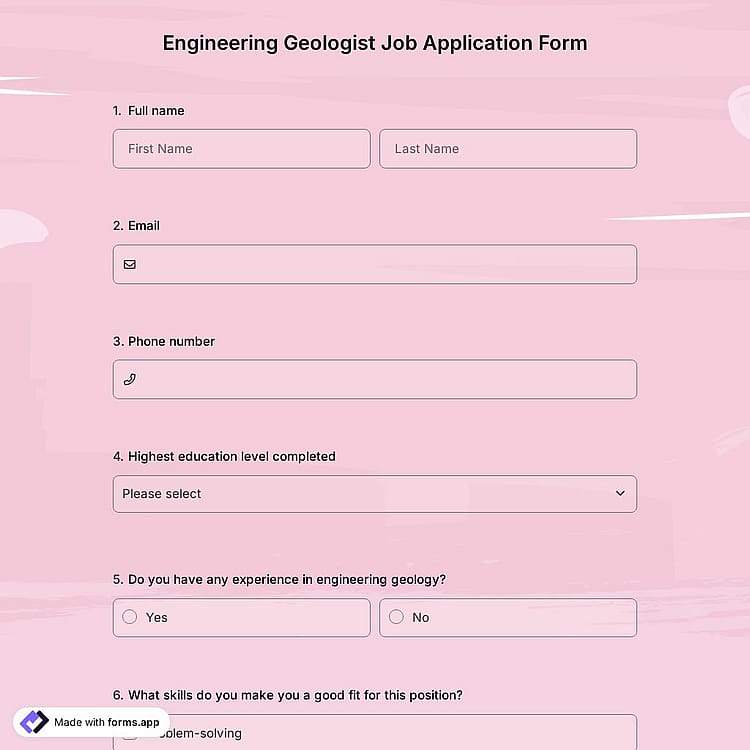Open the Highest education level dropdown
Image resolution: width=750 pixels, height=750 pixels.
tap(375, 494)
